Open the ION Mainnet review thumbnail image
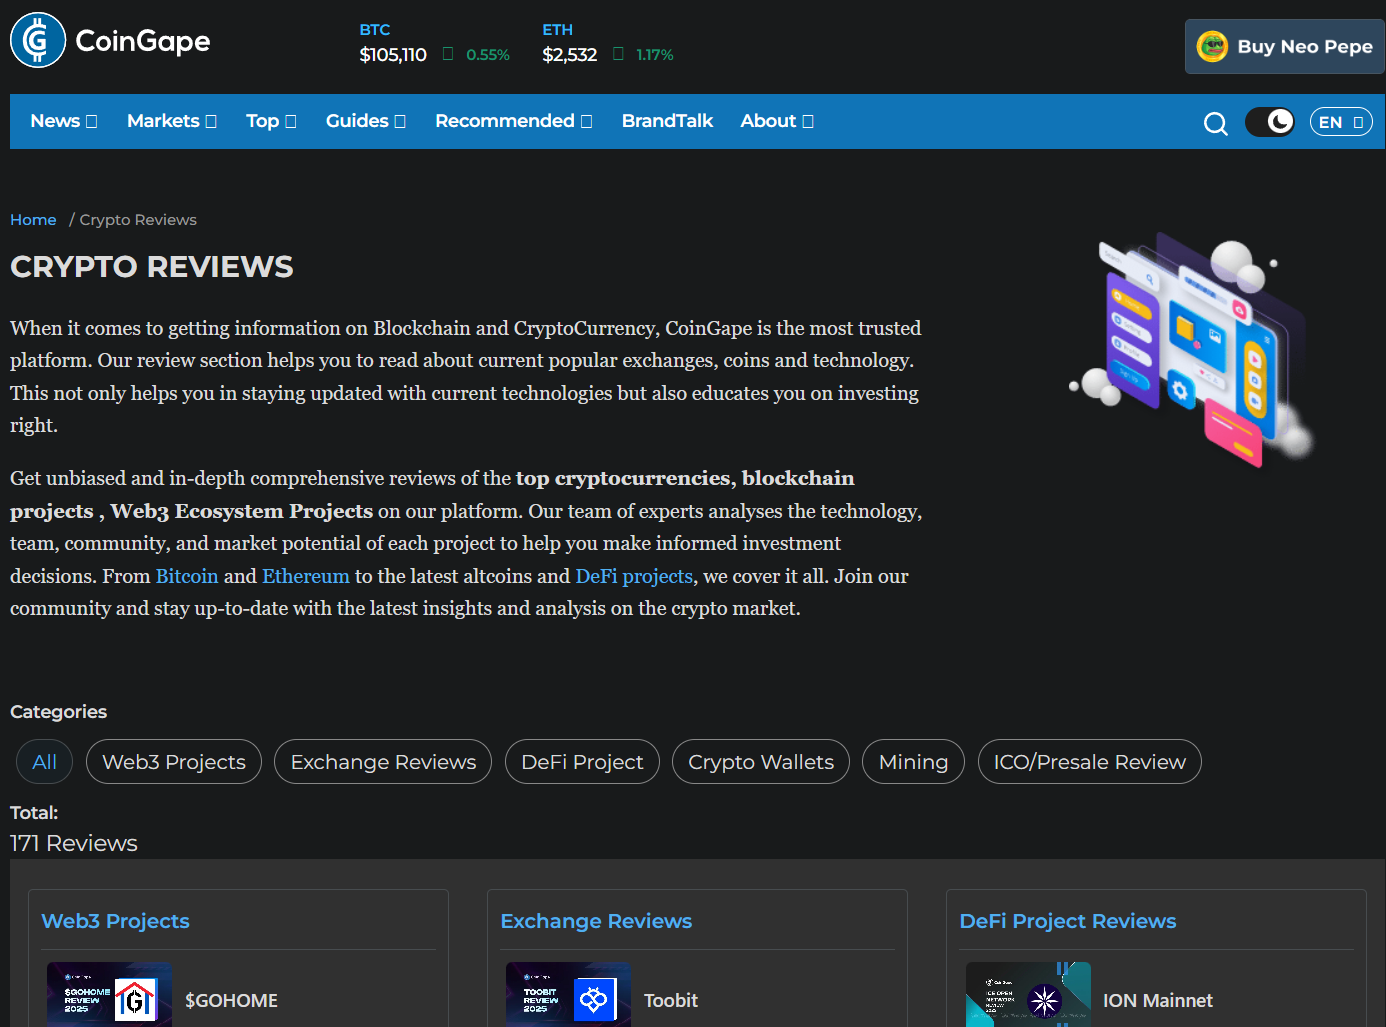Image resolution: width=1386 pixels, height=1027 pixels. point(1027,995)
